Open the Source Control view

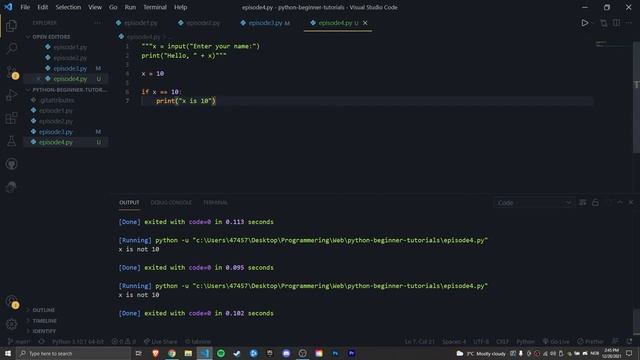[11, 72]
